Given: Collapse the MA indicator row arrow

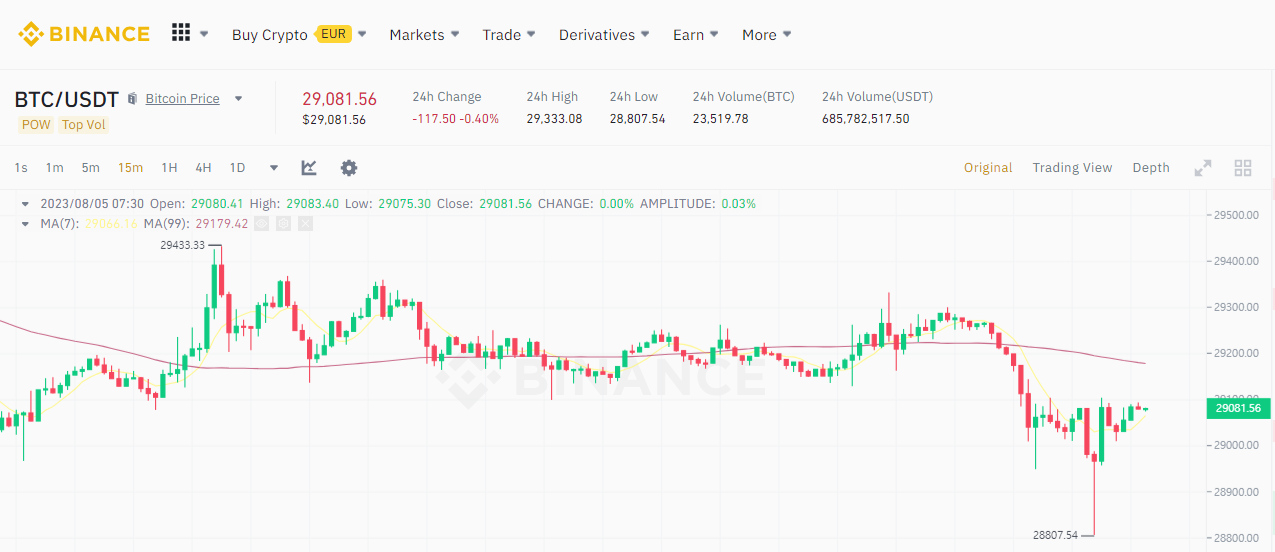Looking at the screenshot, I should (x=25, y=224).
